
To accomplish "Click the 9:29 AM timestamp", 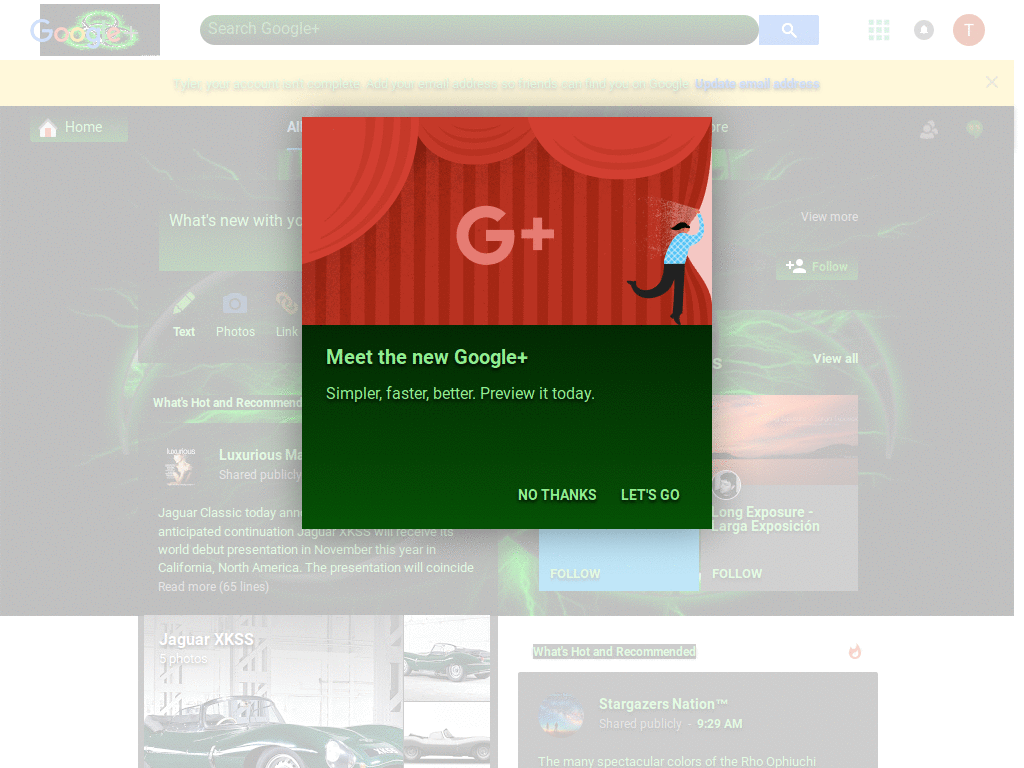I will (719, 724).
